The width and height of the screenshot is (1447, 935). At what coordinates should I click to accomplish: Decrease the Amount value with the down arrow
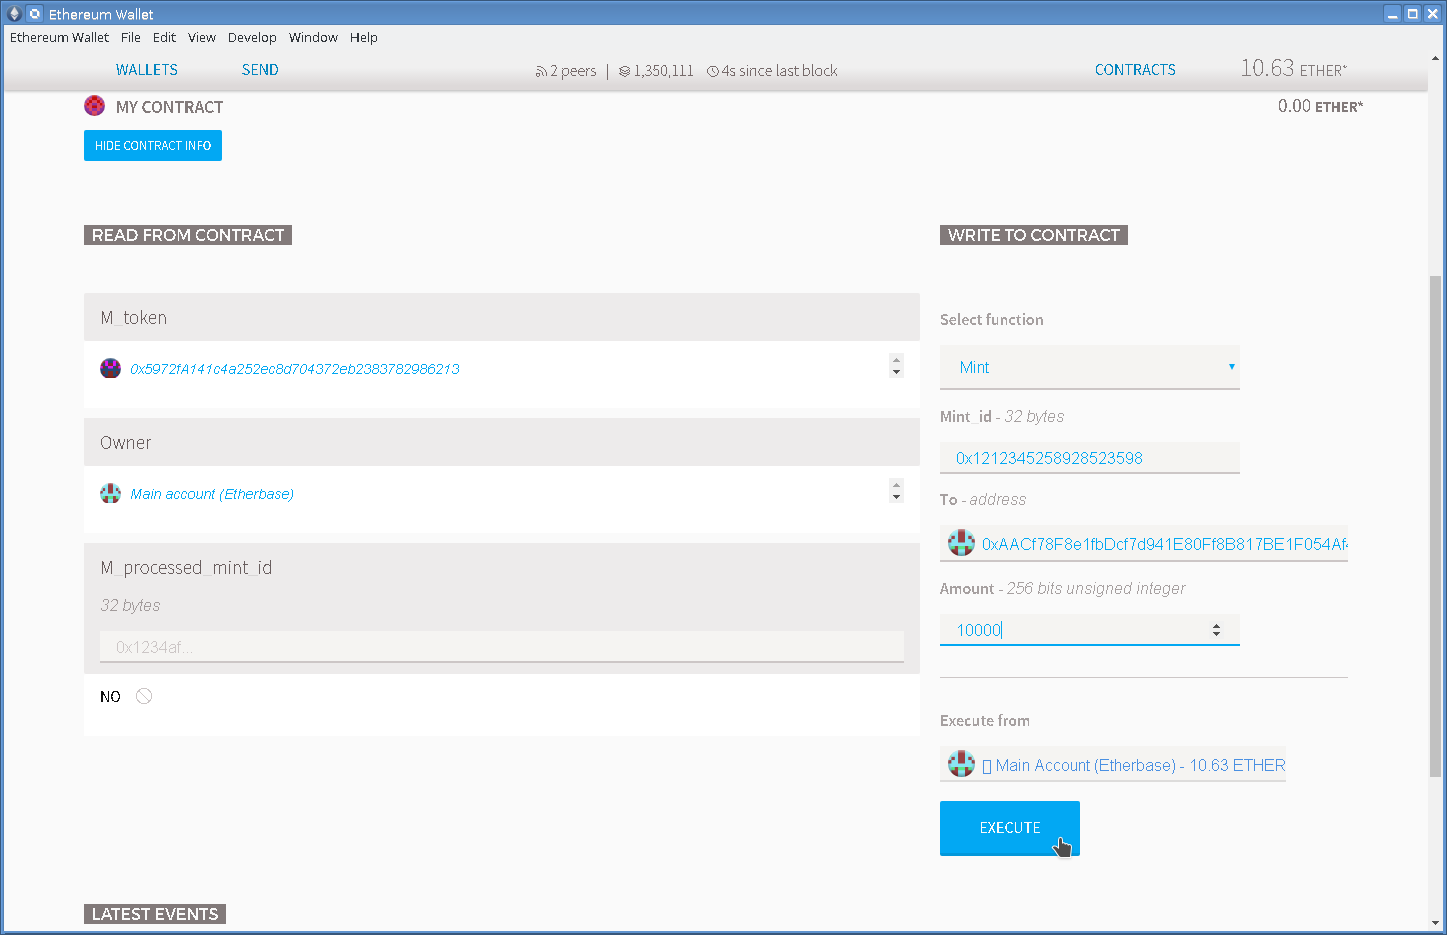pos(1216,634)
